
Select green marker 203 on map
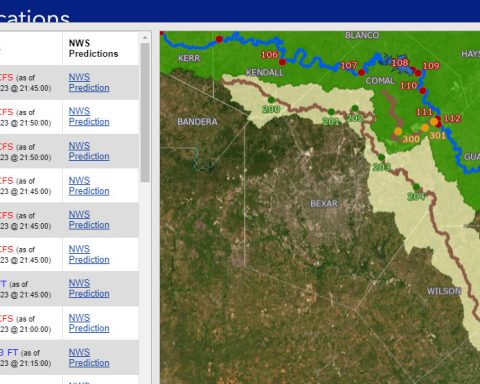382,157
